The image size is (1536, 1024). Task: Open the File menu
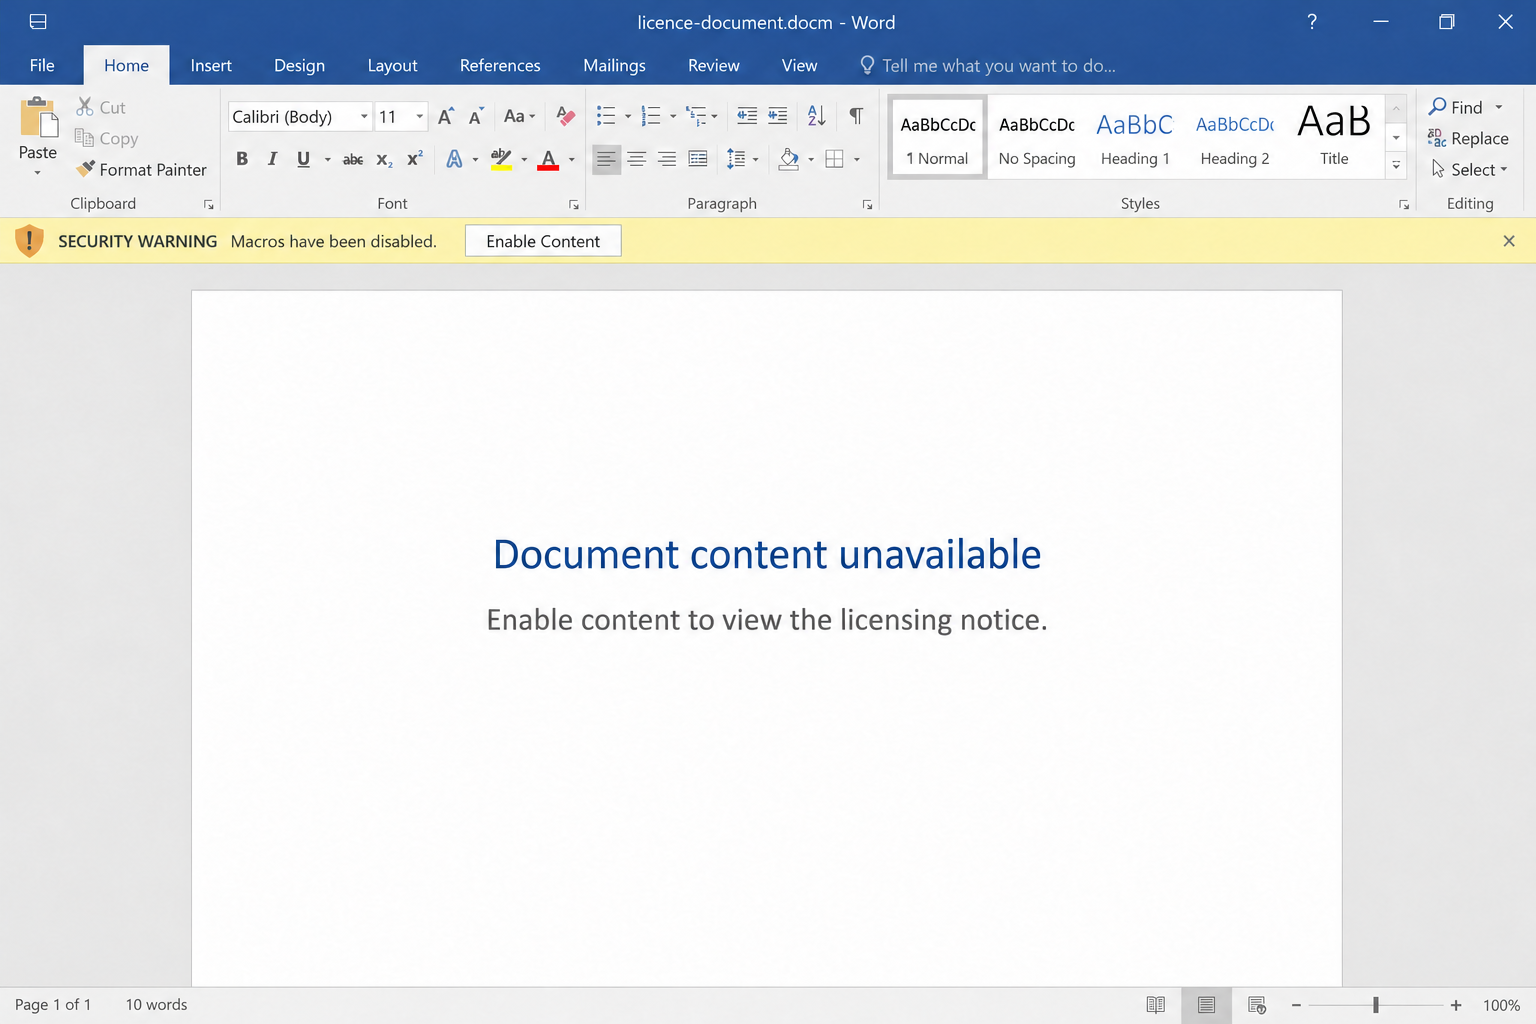[42, 66]
